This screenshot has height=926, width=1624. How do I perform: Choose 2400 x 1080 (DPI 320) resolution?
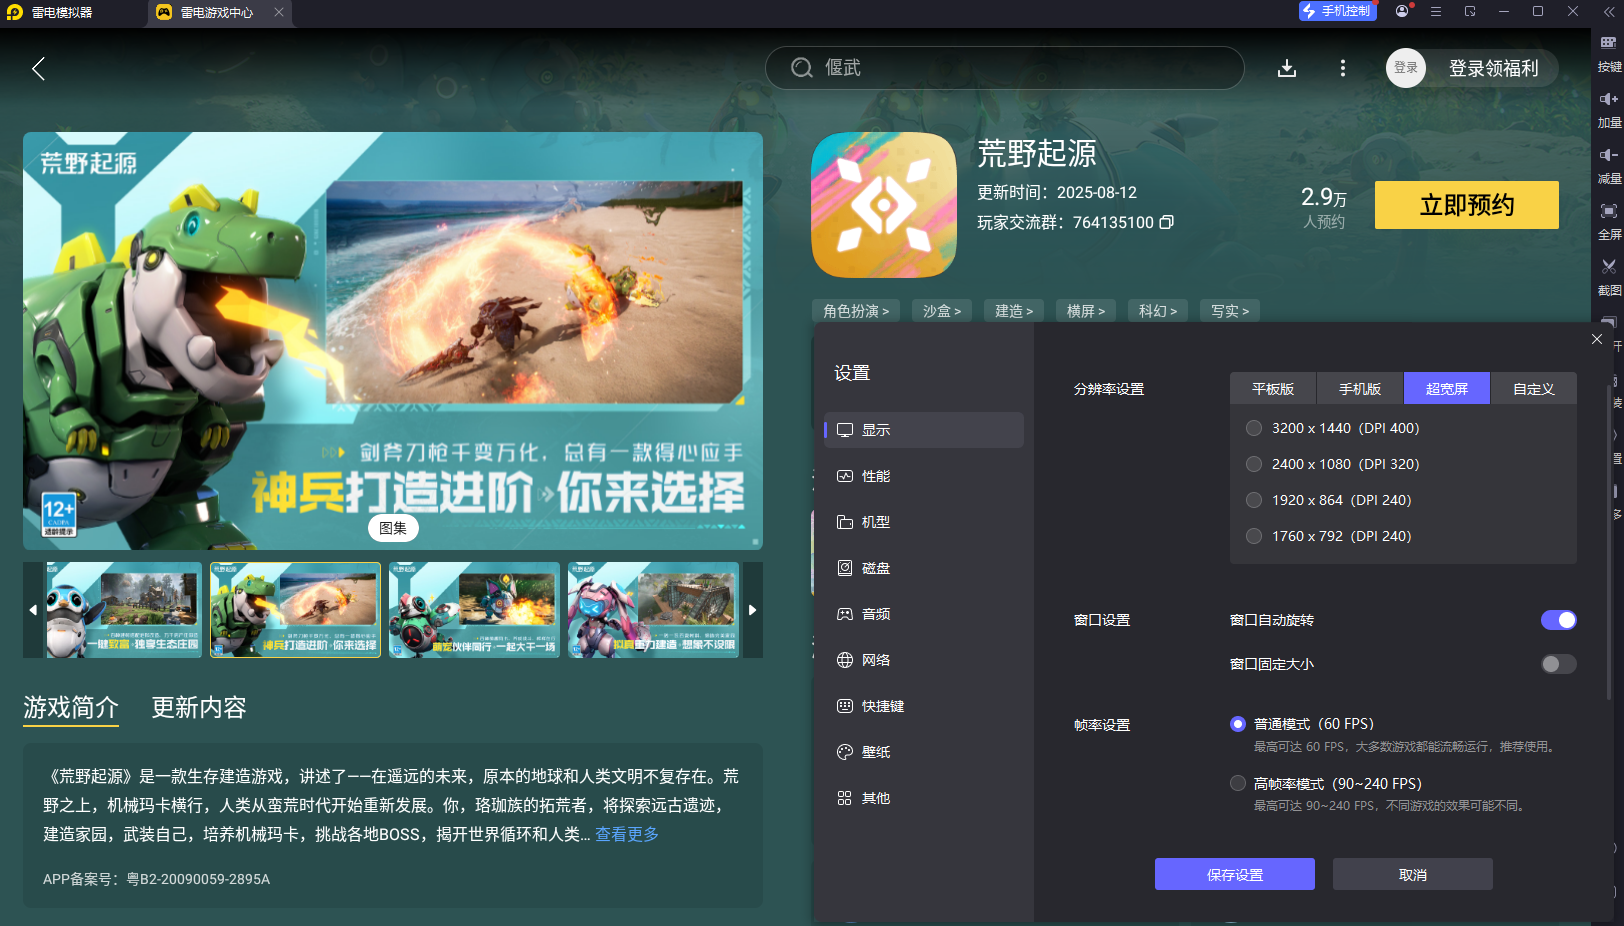pos(1254,464)
